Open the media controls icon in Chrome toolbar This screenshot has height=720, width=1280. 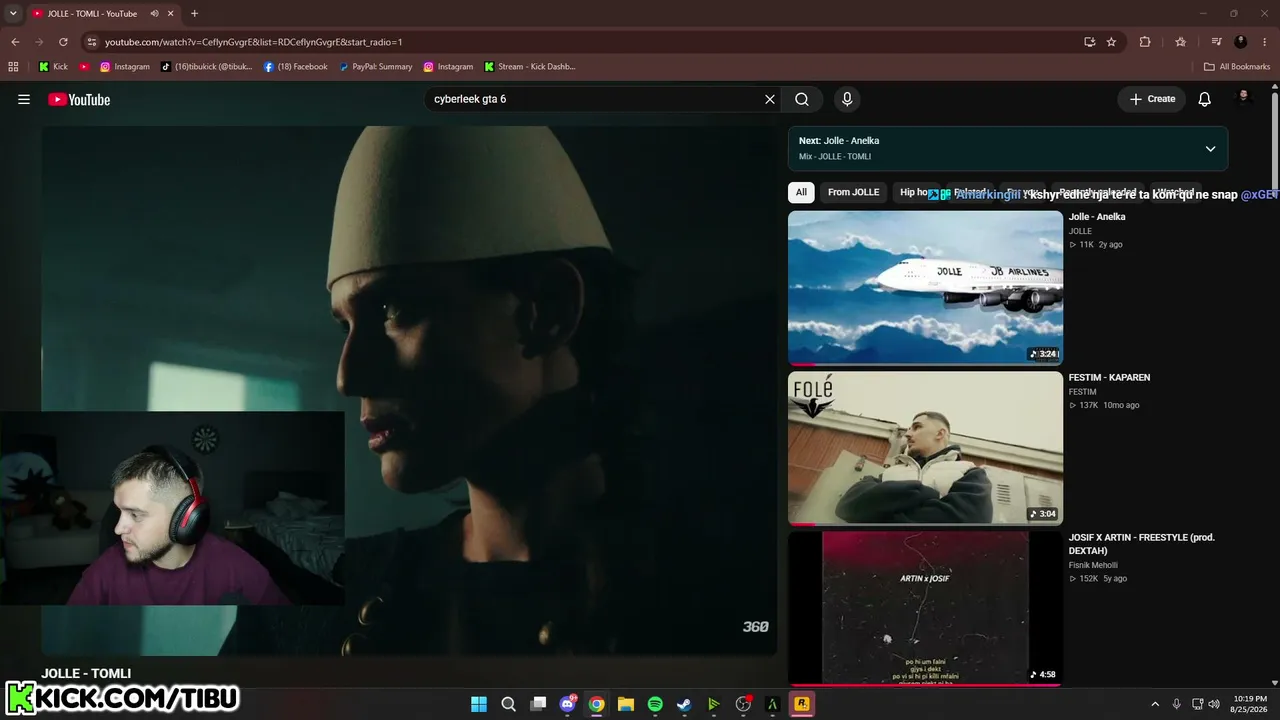pyautogui.click(x=1216, y=42)
